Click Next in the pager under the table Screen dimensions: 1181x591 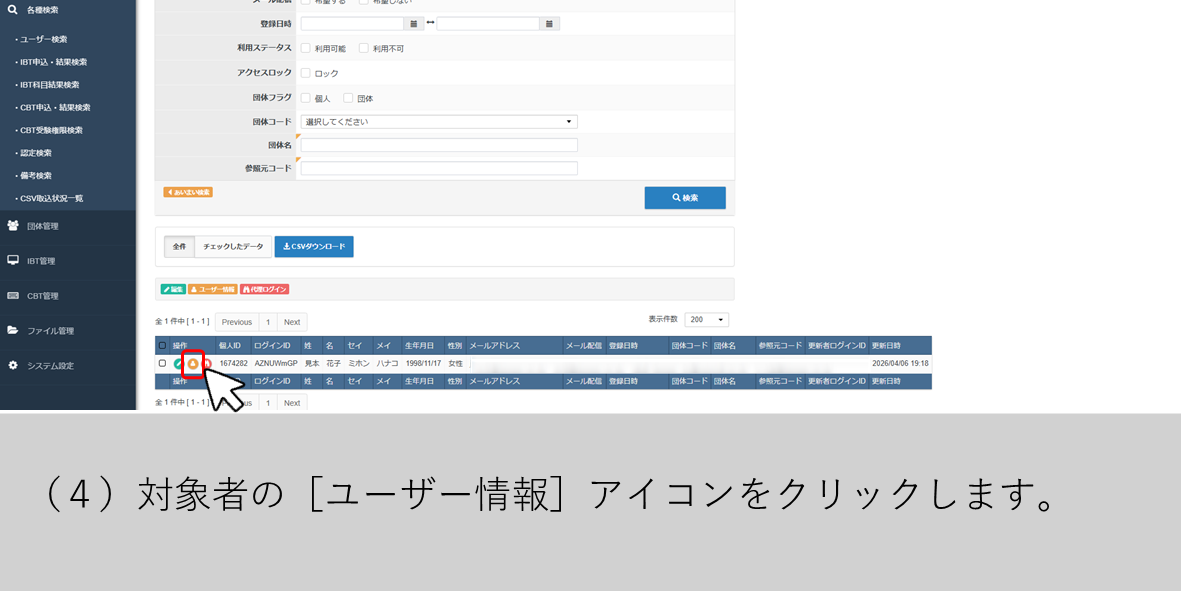(x=292, y=403)
